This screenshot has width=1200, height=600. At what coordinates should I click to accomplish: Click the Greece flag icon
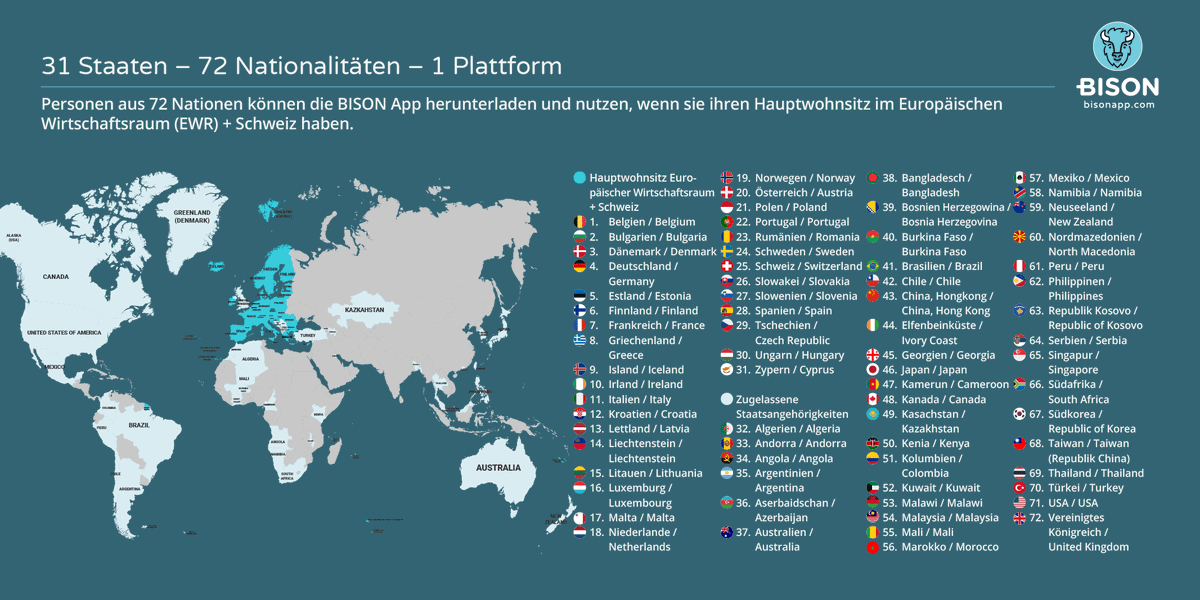point(580,341)
